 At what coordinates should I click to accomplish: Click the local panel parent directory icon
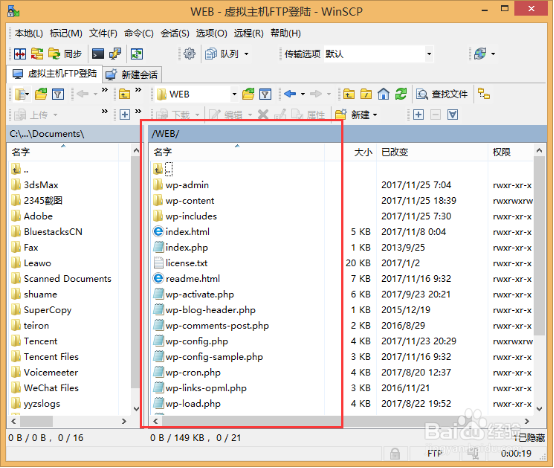(124, 94)
